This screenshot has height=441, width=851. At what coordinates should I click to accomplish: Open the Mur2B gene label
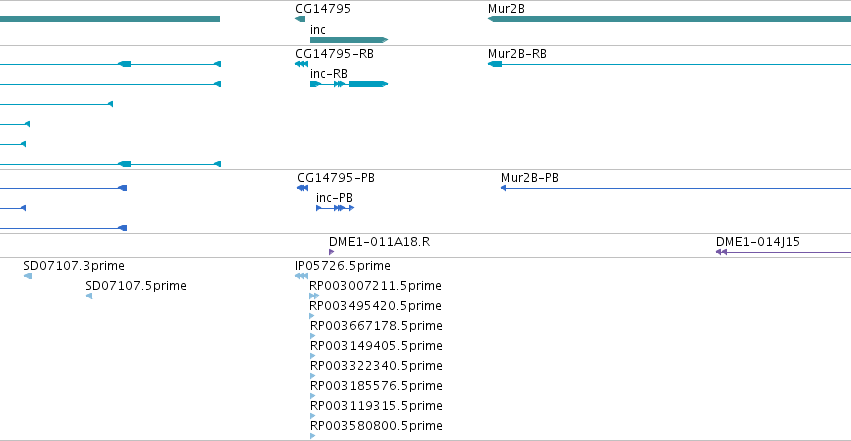click(506, 9)
